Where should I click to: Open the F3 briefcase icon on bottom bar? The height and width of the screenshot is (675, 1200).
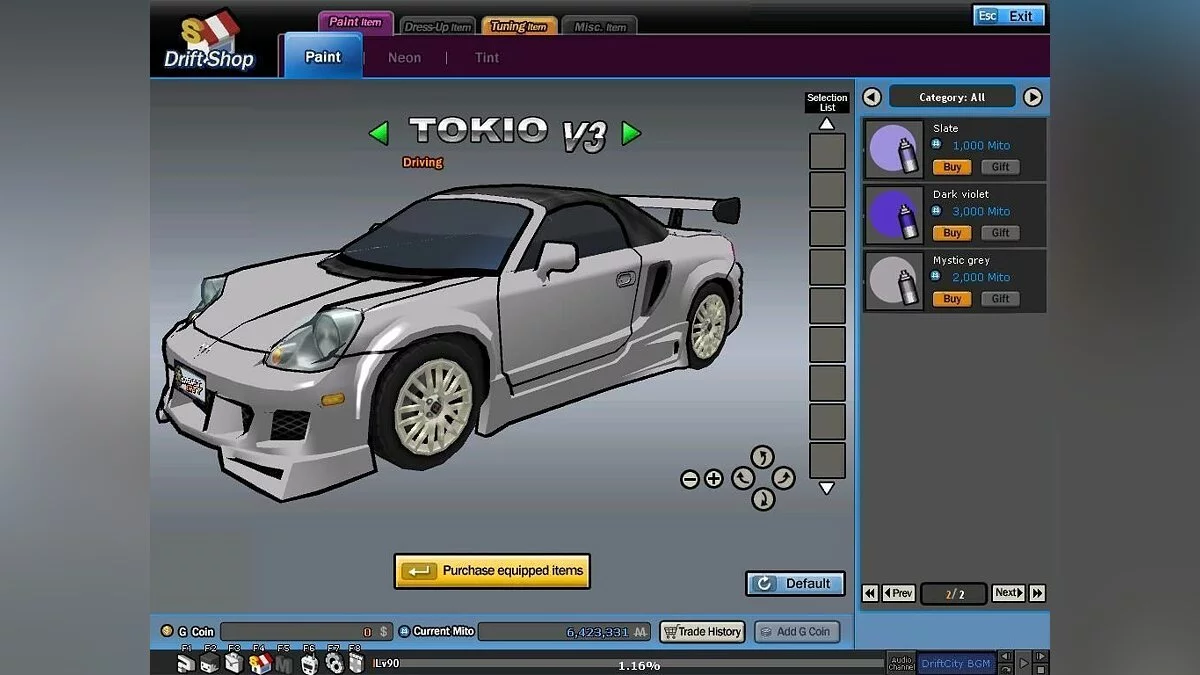tap(232, 663)
